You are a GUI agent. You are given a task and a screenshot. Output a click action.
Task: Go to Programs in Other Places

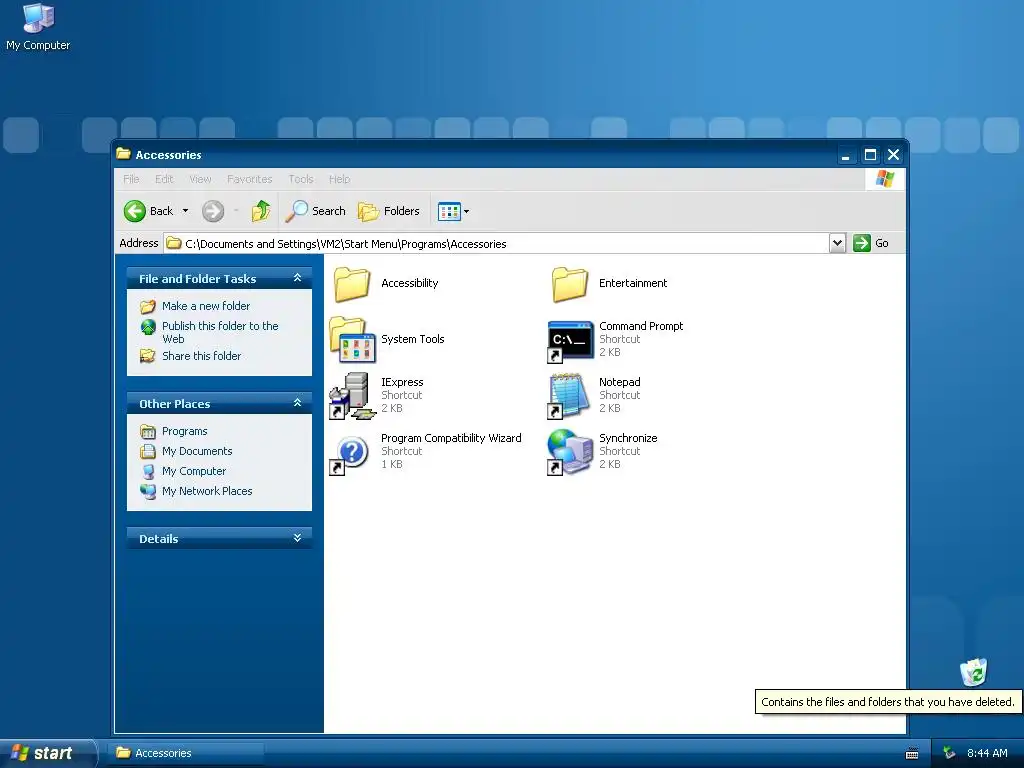(184, 431)
